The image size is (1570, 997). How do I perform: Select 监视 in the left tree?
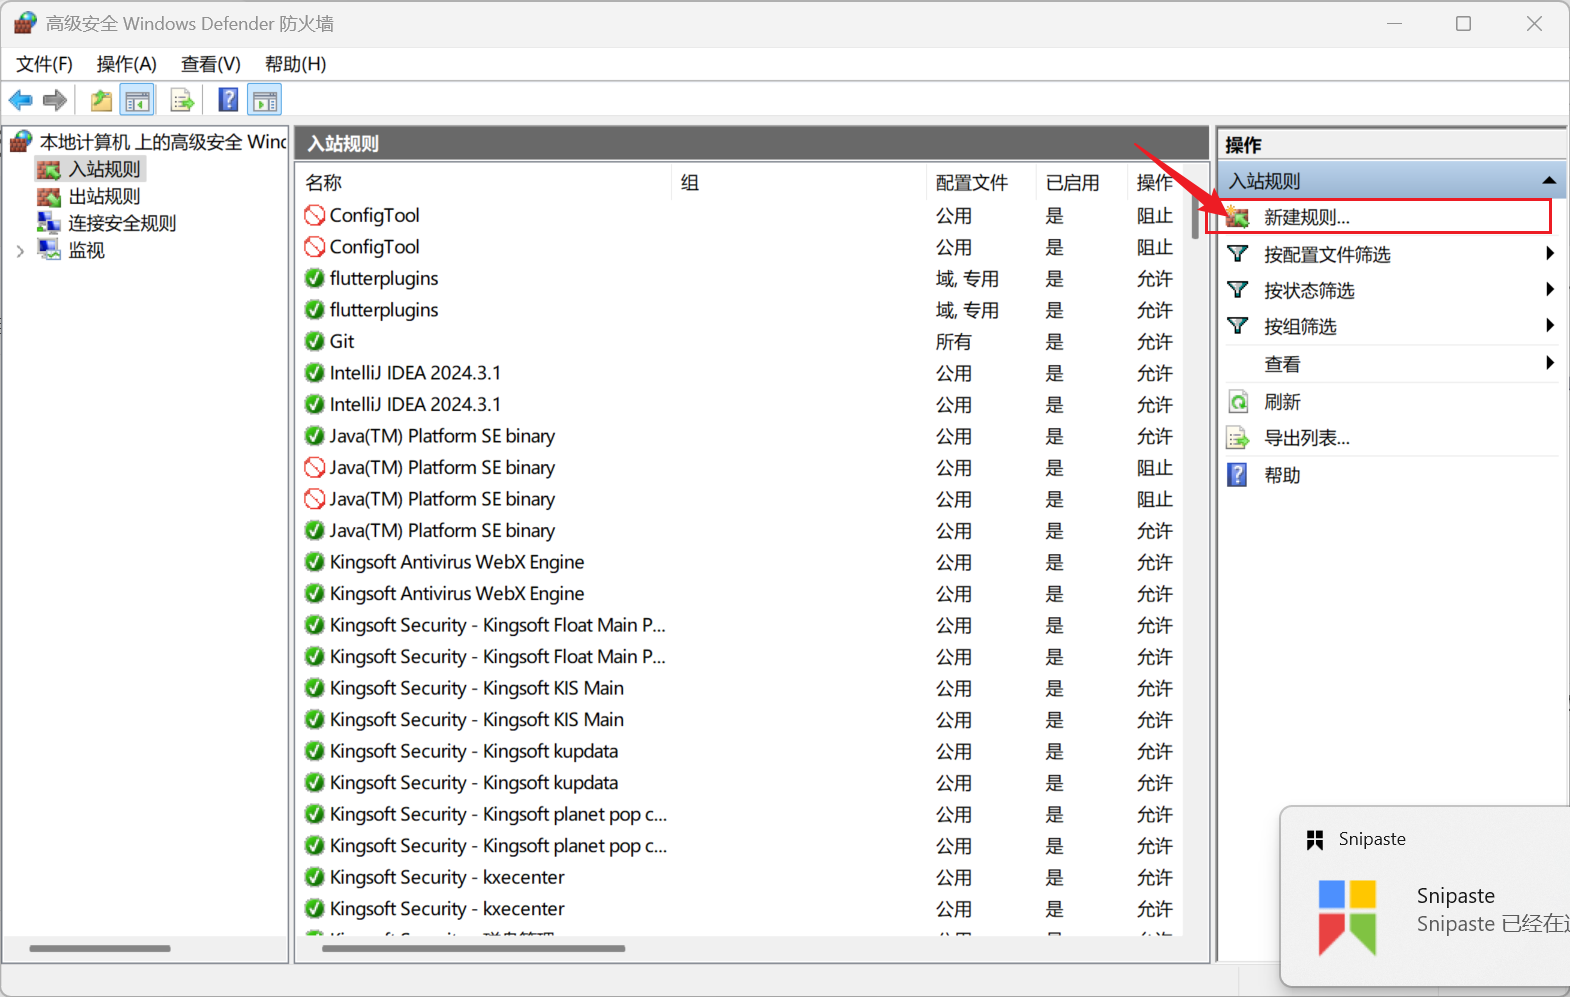(x=86, y=250)
